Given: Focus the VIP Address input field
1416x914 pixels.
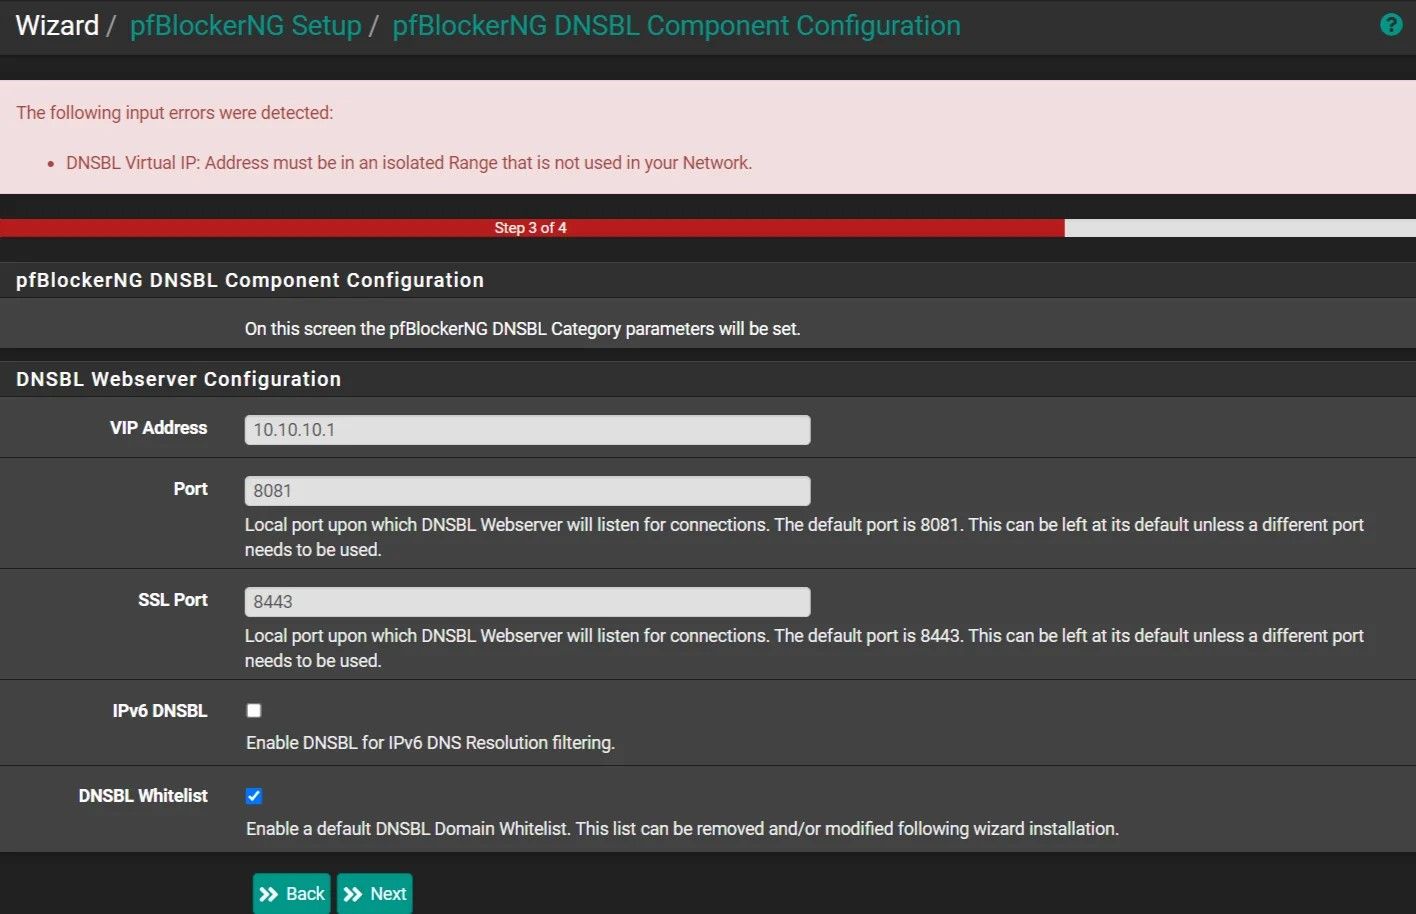Looking at the screenshot, I should coord(527,430).
